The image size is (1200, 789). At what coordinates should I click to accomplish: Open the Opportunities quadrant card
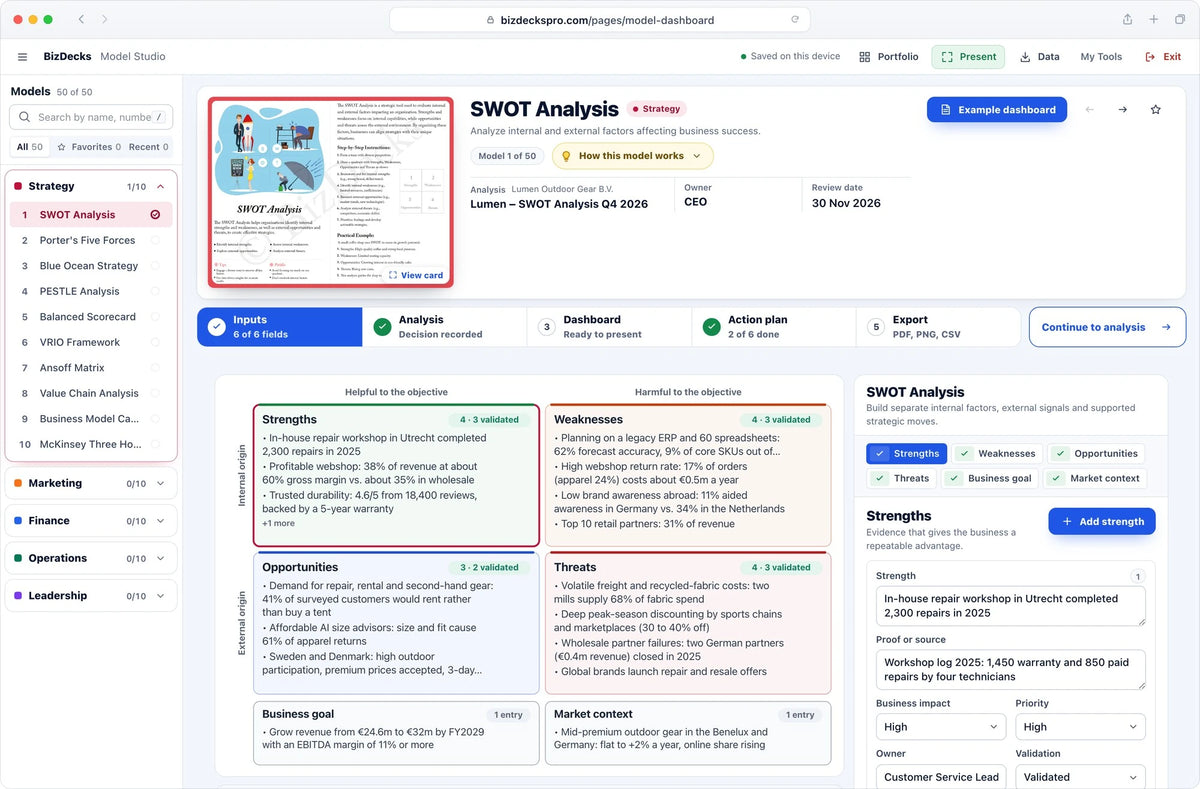(396, 622)
